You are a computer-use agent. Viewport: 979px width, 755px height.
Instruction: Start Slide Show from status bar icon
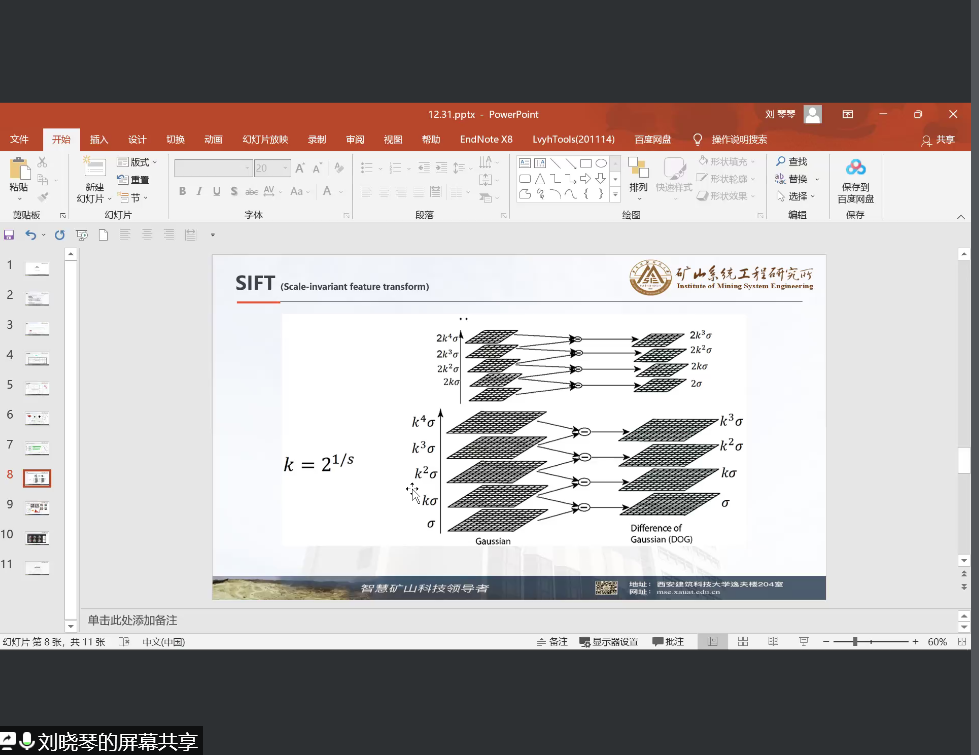click(804, 641)
